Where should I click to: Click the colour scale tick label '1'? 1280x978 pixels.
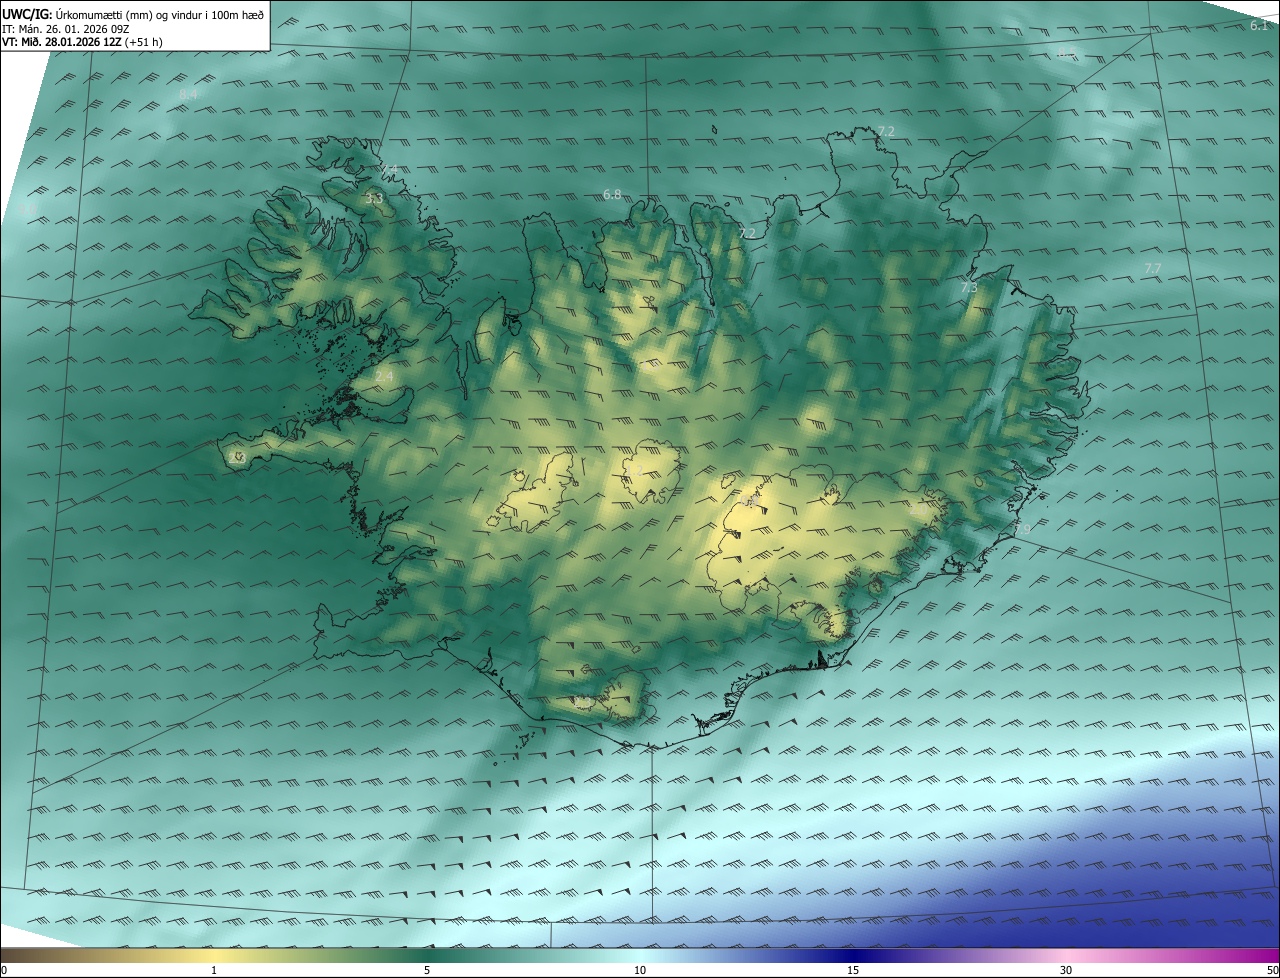pyautogui.click(x=214, y=970)
